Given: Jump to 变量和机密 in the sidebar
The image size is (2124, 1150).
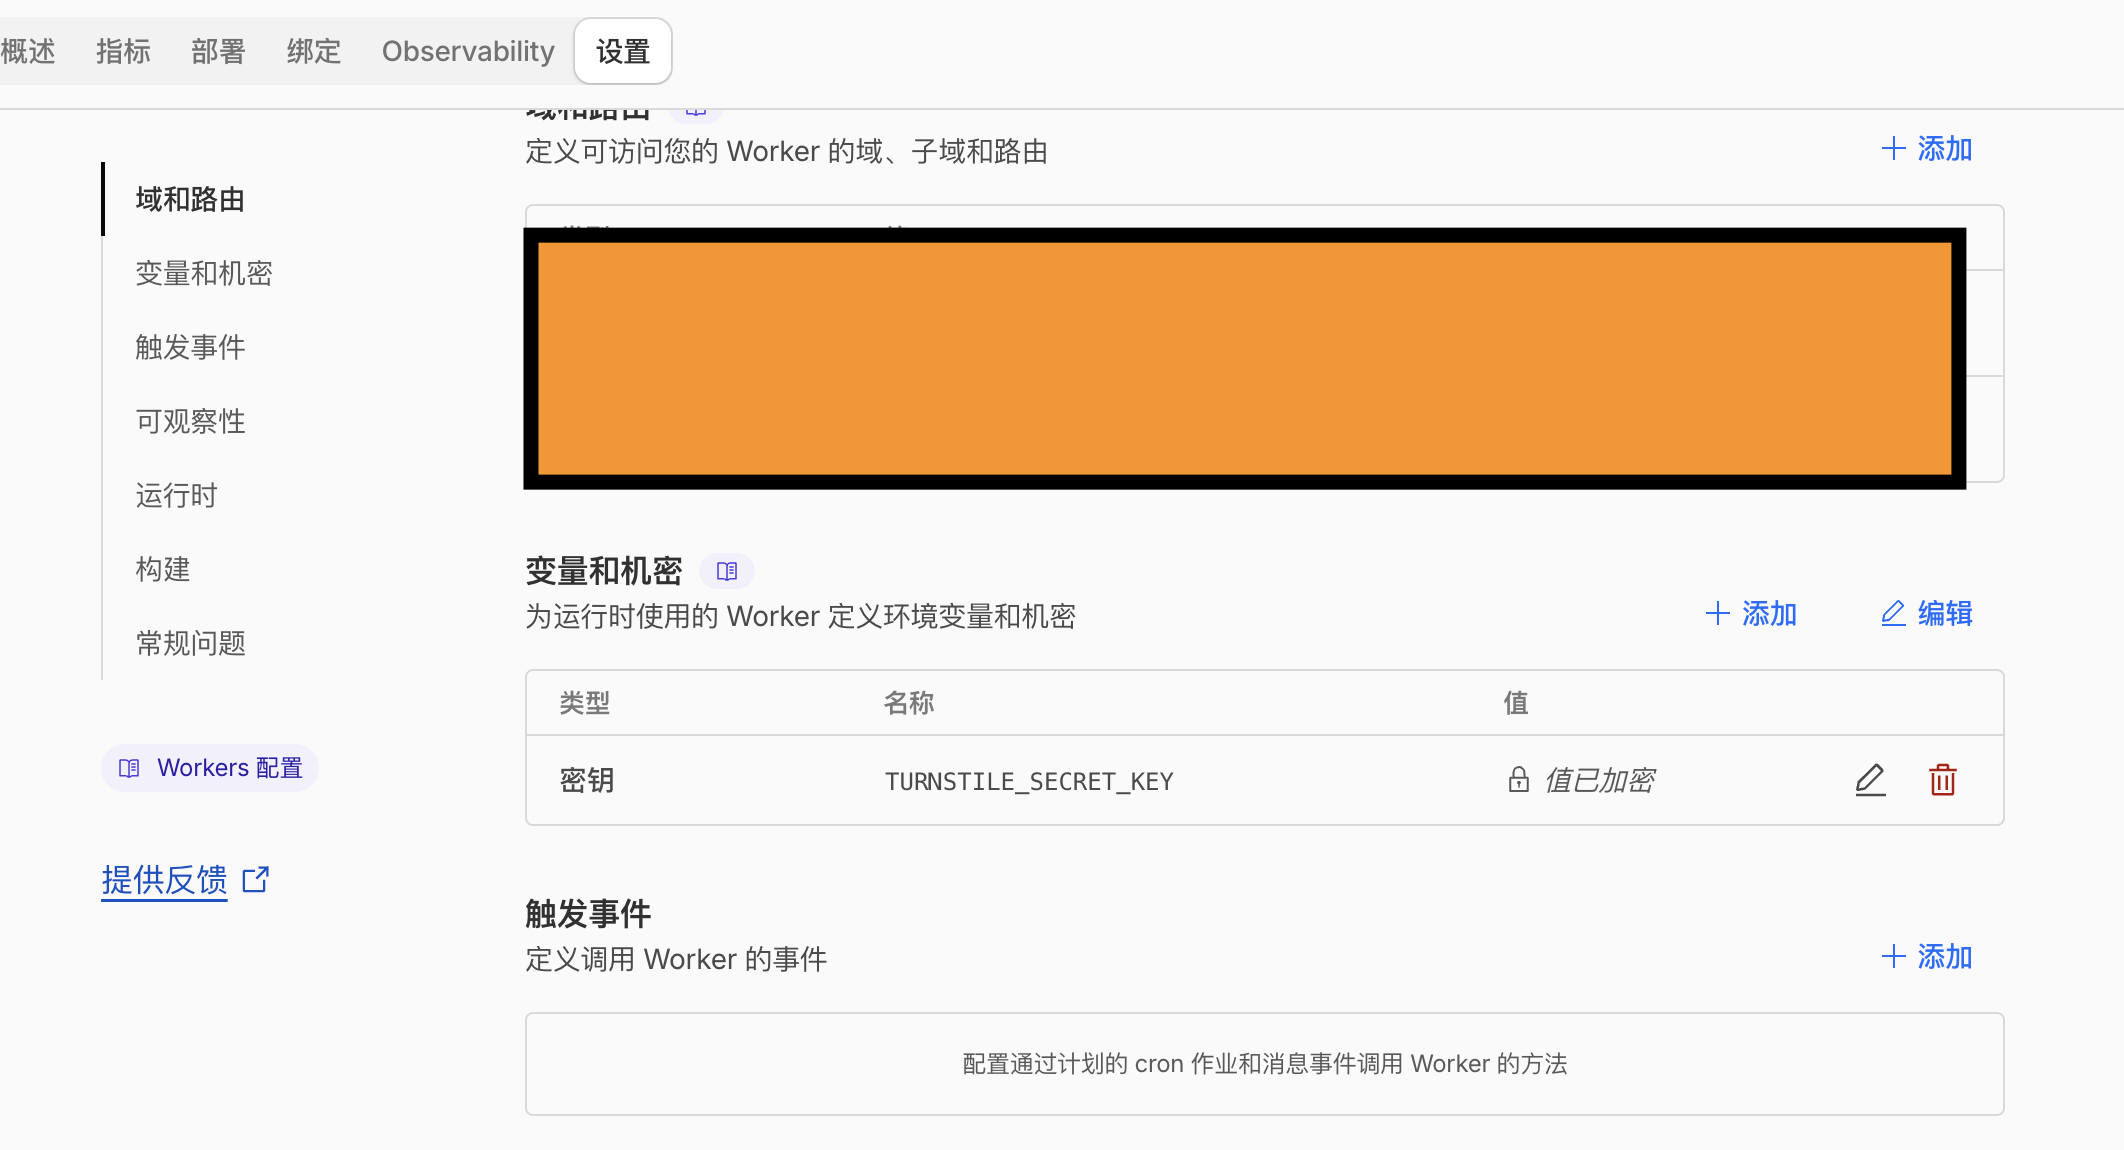Looking at the screenshot, I should (204, 273).
